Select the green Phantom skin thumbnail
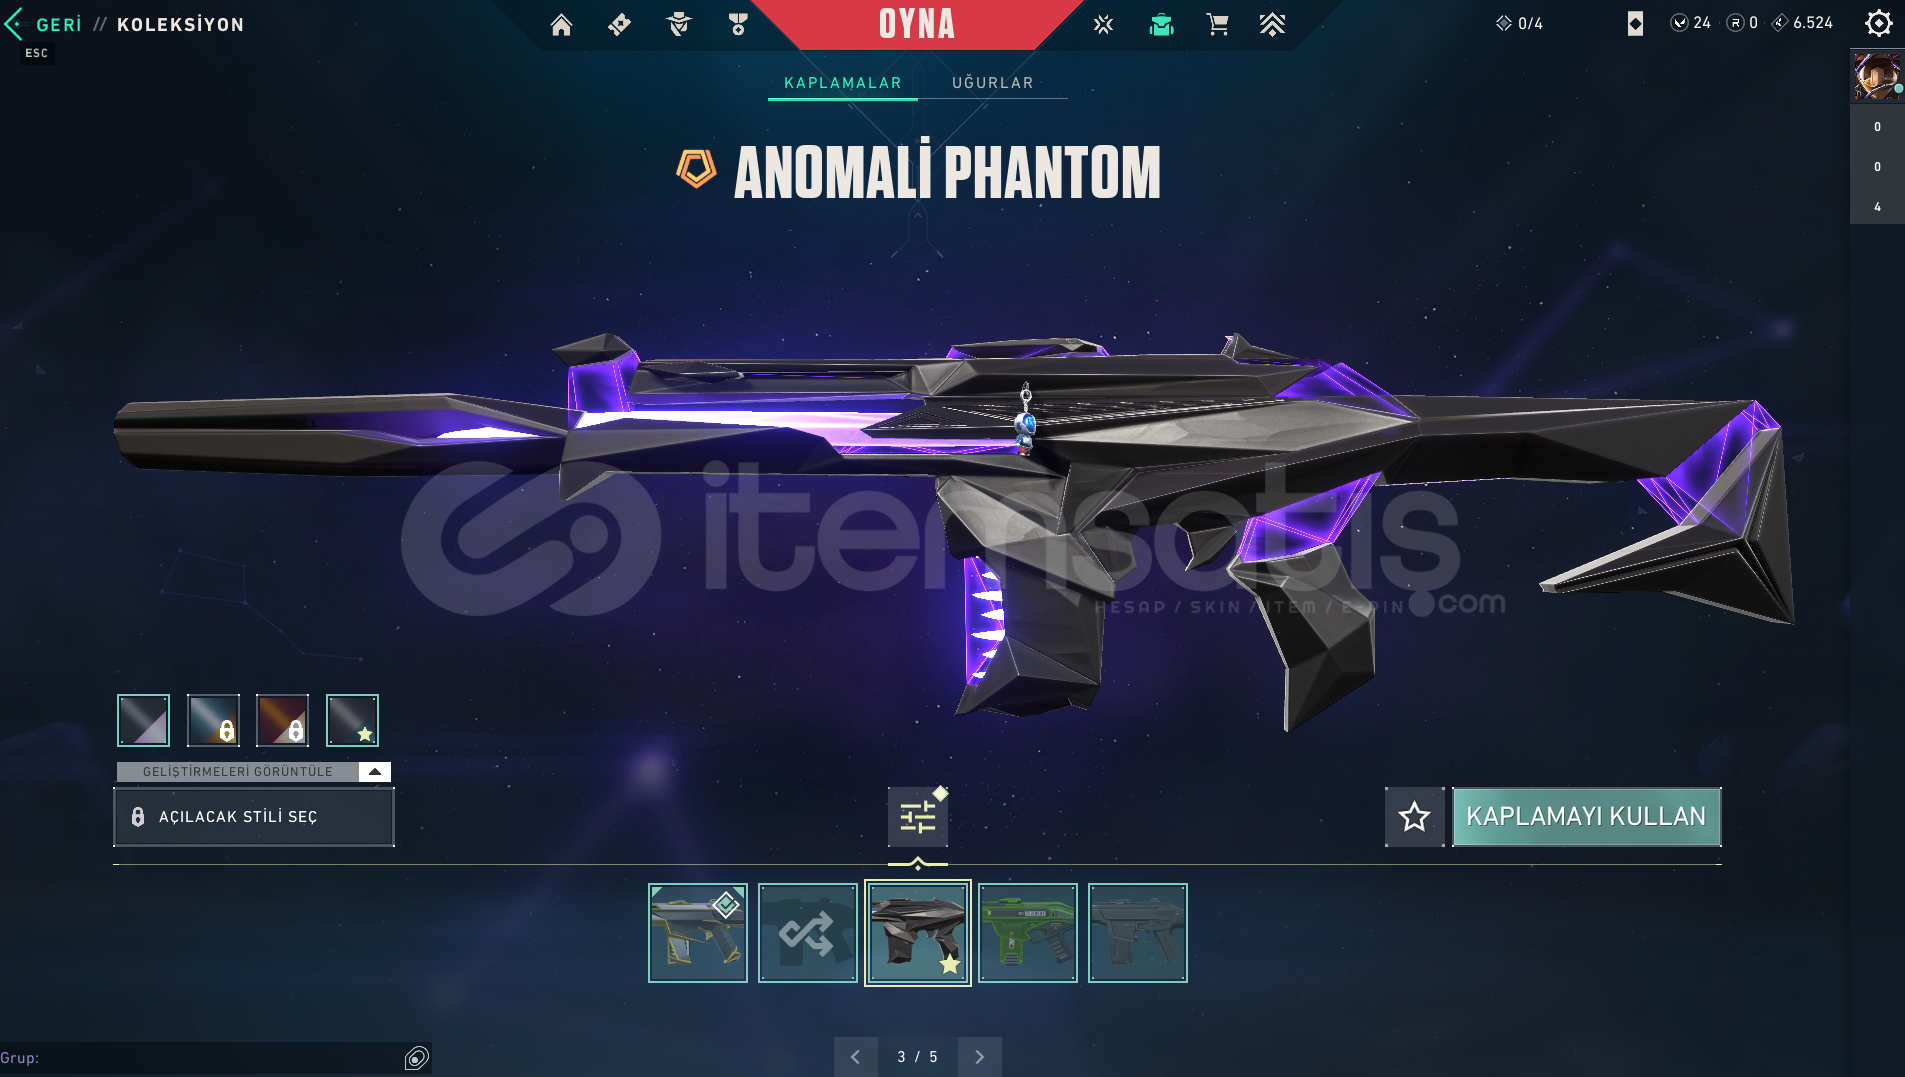1905x1077 pixels. 1028,933
